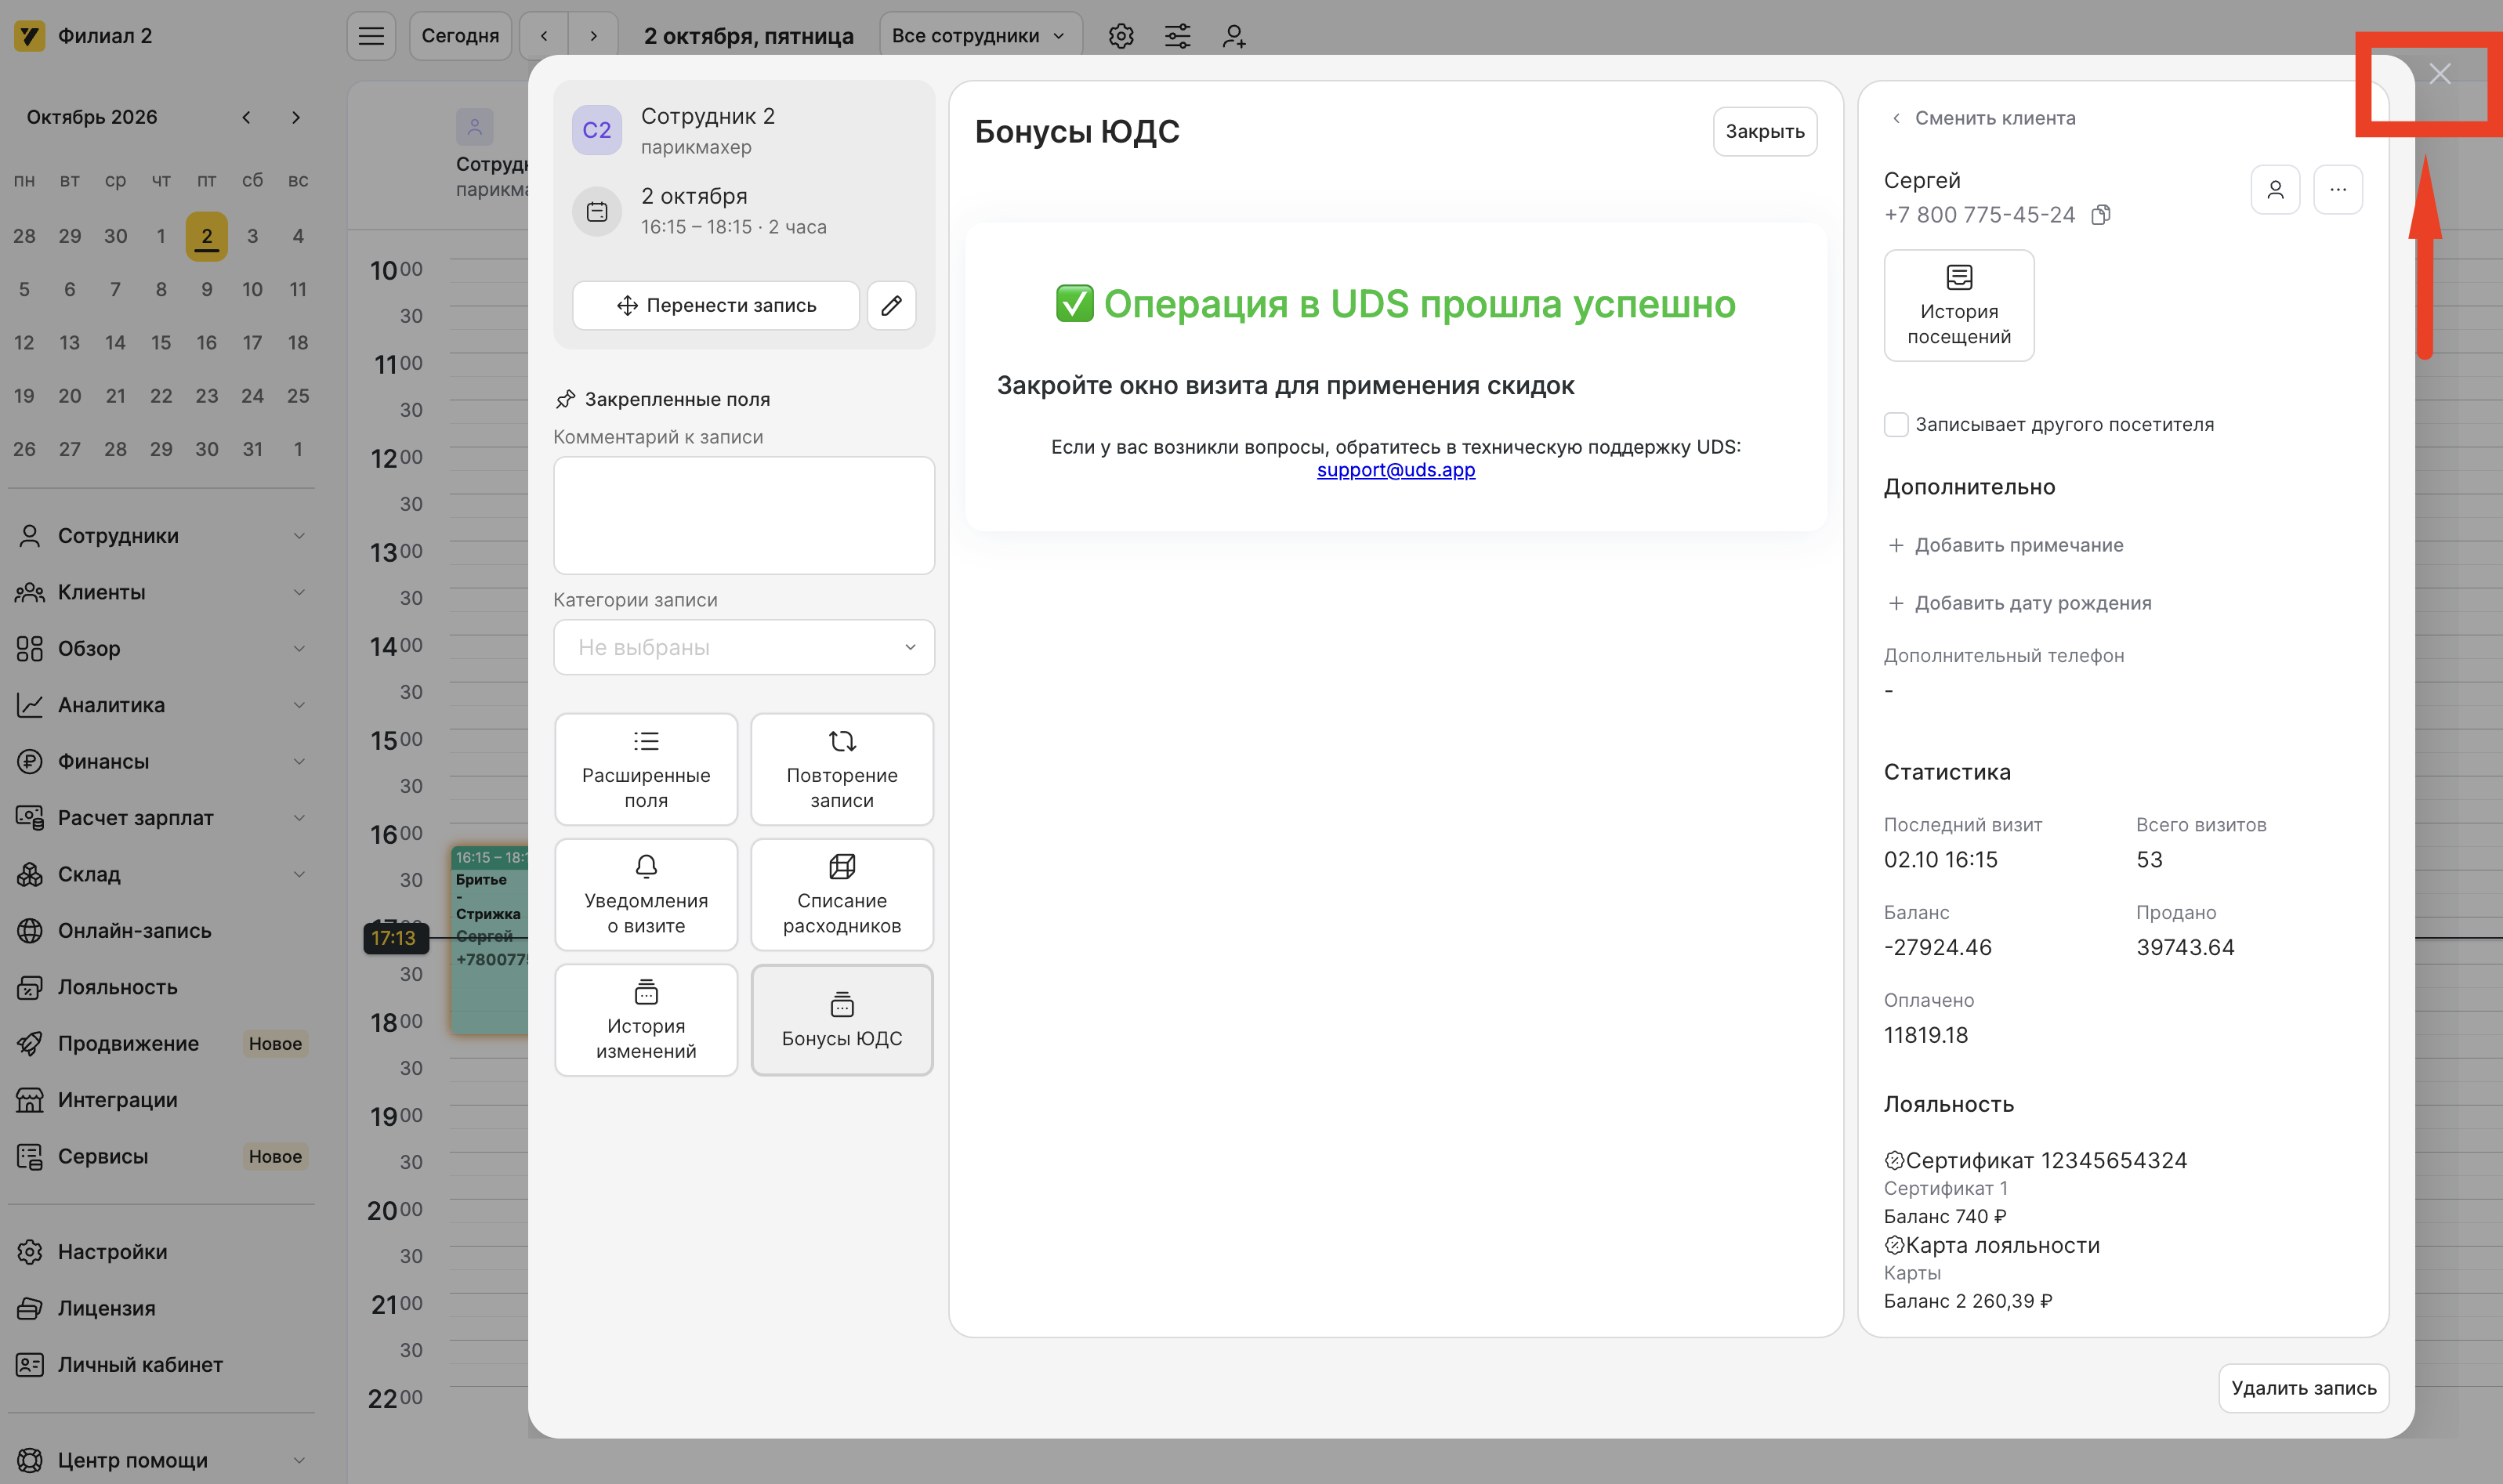
Task: Open История изменений tile
Action: pyautogui.click(x=646, y=1020)
